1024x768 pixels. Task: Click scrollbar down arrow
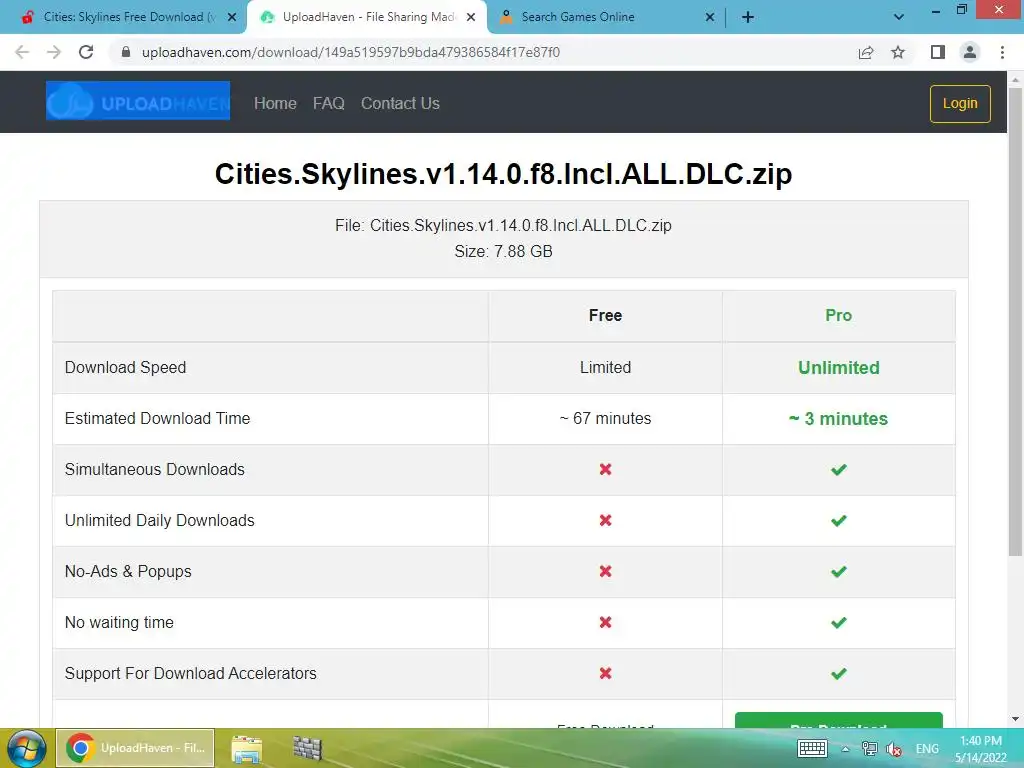1015,719
